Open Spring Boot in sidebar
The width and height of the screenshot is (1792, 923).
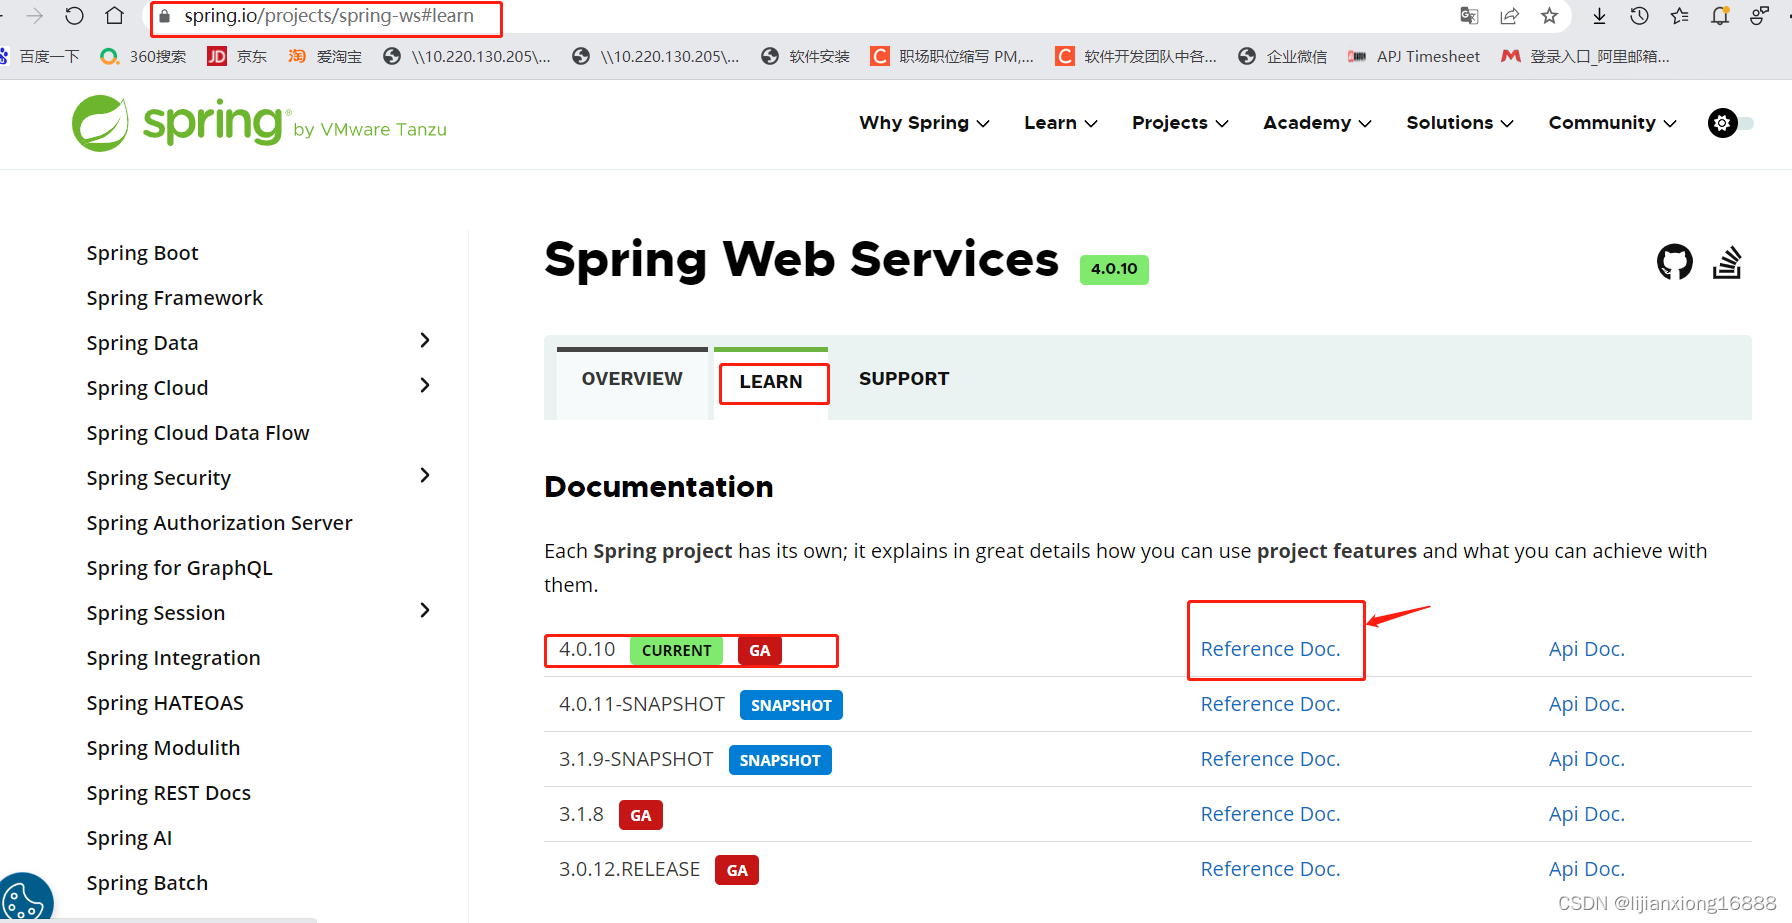coord(142,253)
